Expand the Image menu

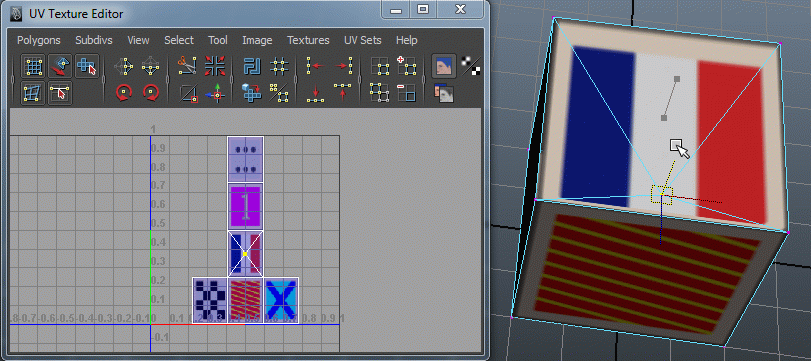click(x=257, y=40)
